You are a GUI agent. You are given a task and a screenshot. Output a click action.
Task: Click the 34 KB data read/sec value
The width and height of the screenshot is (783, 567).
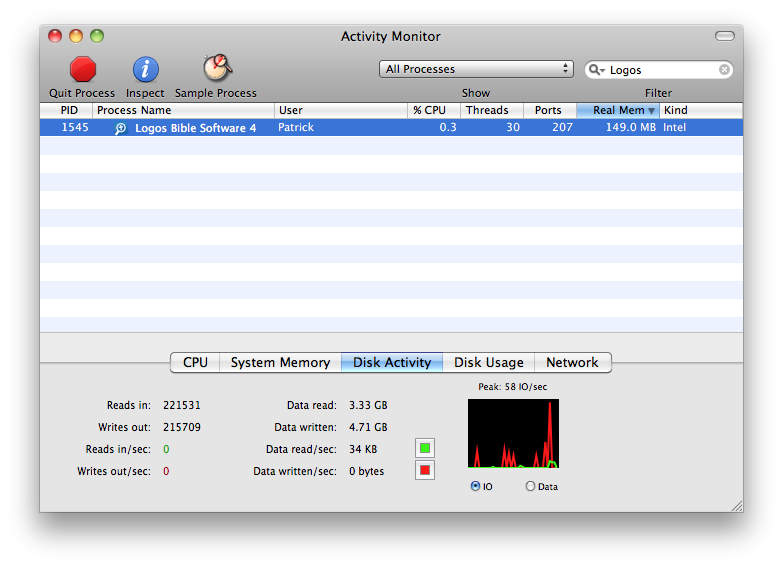tap(363, 449)
